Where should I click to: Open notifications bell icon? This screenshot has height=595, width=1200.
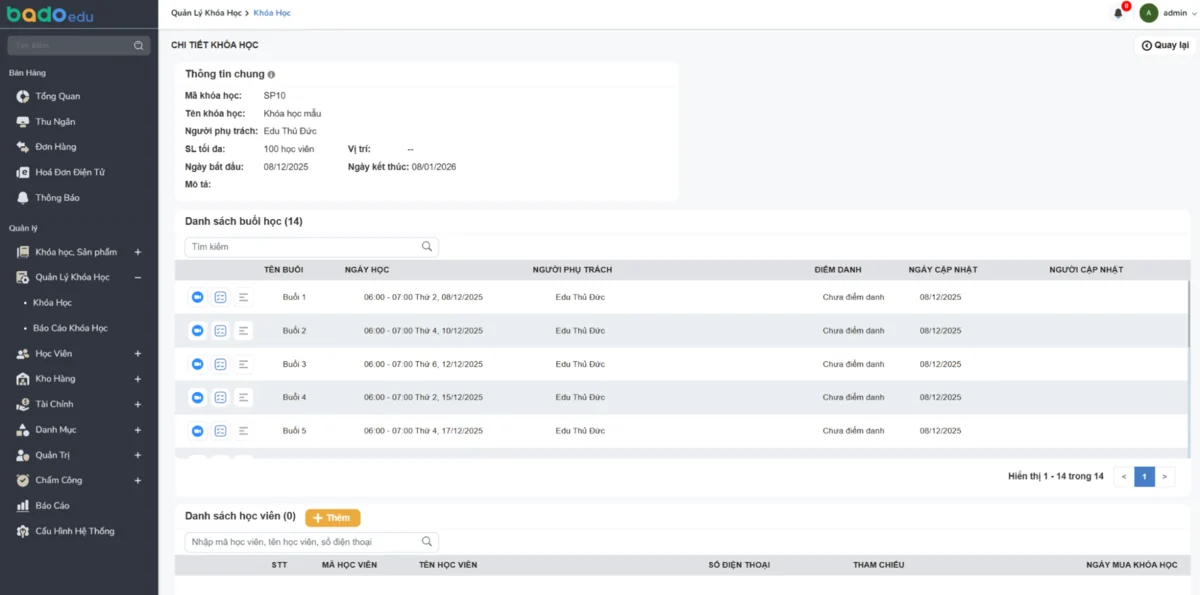[x=1118, y=13]
